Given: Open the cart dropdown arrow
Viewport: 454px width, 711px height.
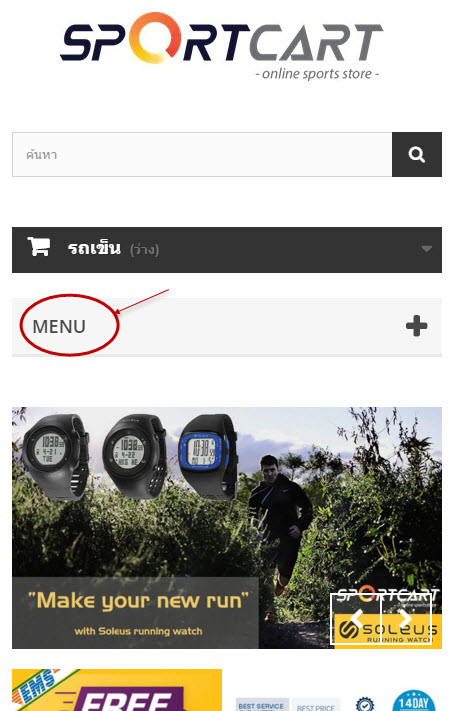Looking at the screenshot, I should (x=426, y=249).
